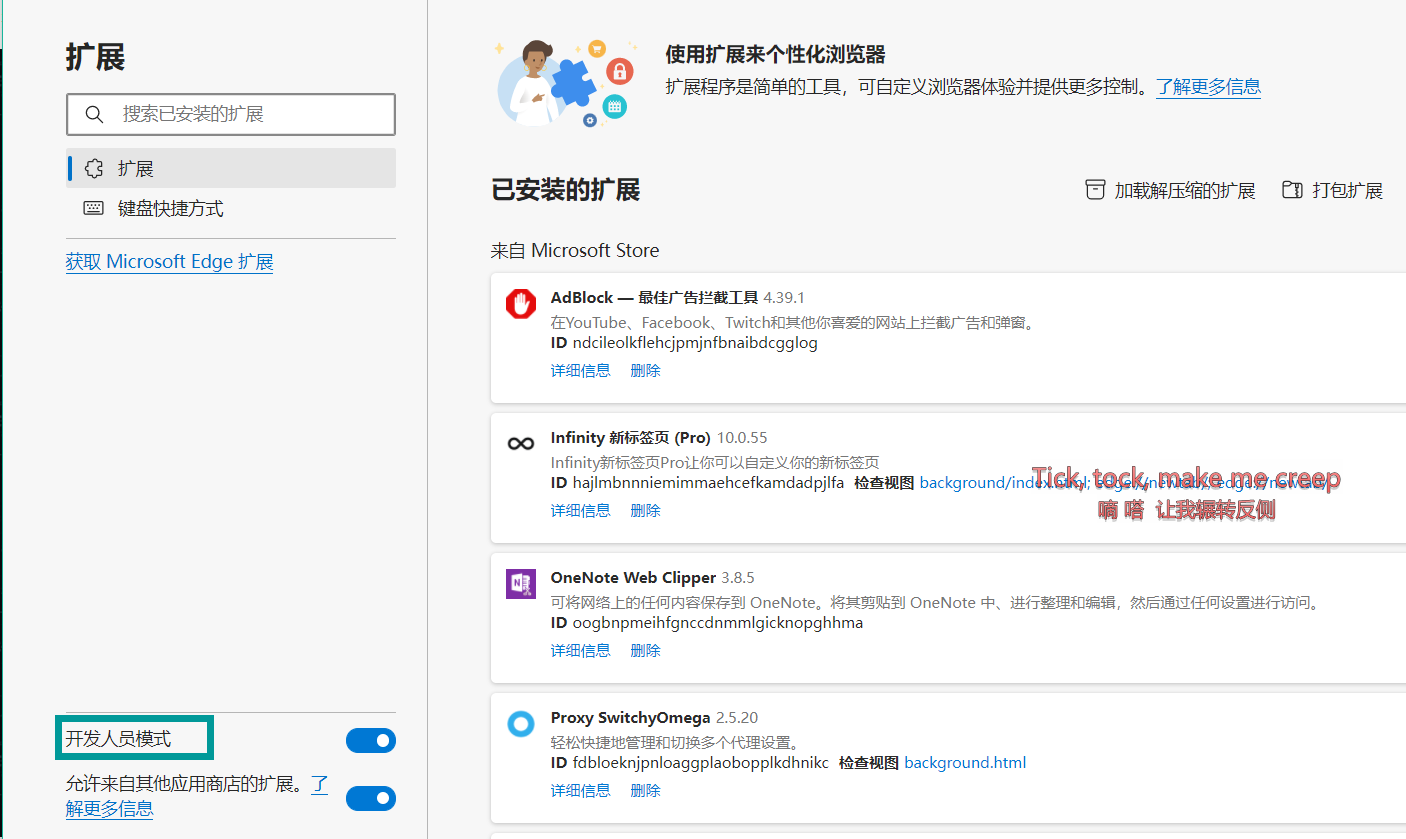
Task: Open 详细信息 for AdBlock
Action: 581,370
